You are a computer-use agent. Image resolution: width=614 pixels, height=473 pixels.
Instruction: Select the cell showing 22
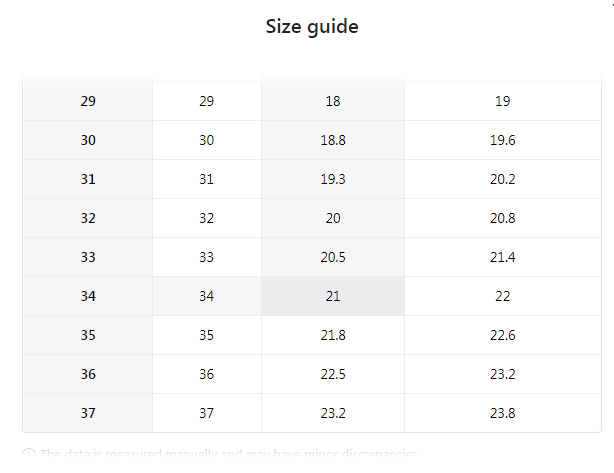503,296
